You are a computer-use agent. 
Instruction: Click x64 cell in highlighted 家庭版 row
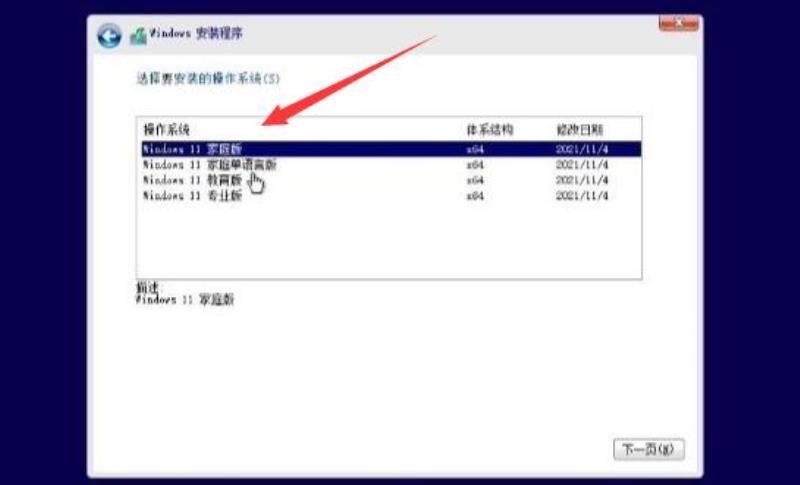(x=475, y=150)
